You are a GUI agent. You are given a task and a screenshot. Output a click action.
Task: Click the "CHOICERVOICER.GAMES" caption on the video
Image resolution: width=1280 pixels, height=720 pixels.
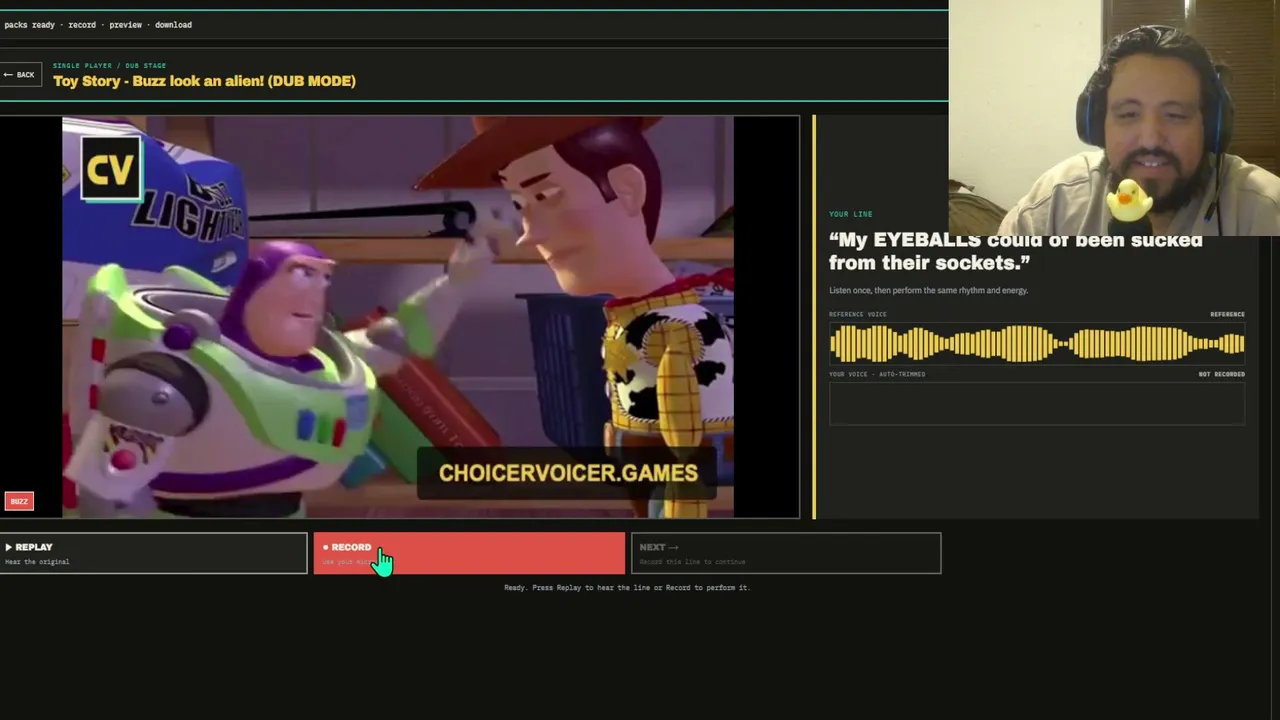568,473
